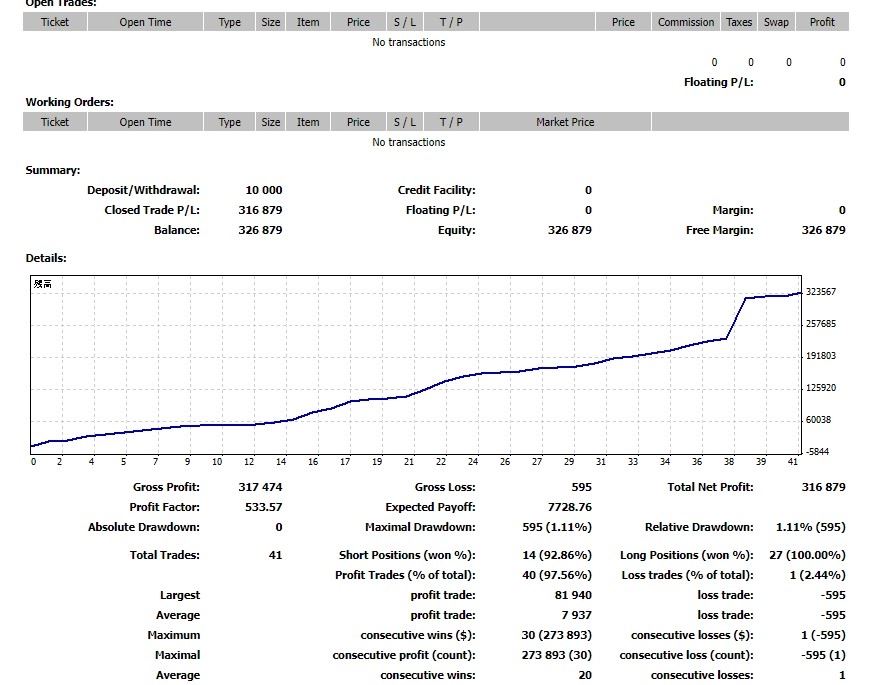
Task: Click the balance chart legend label
Action: click(43, 284)
